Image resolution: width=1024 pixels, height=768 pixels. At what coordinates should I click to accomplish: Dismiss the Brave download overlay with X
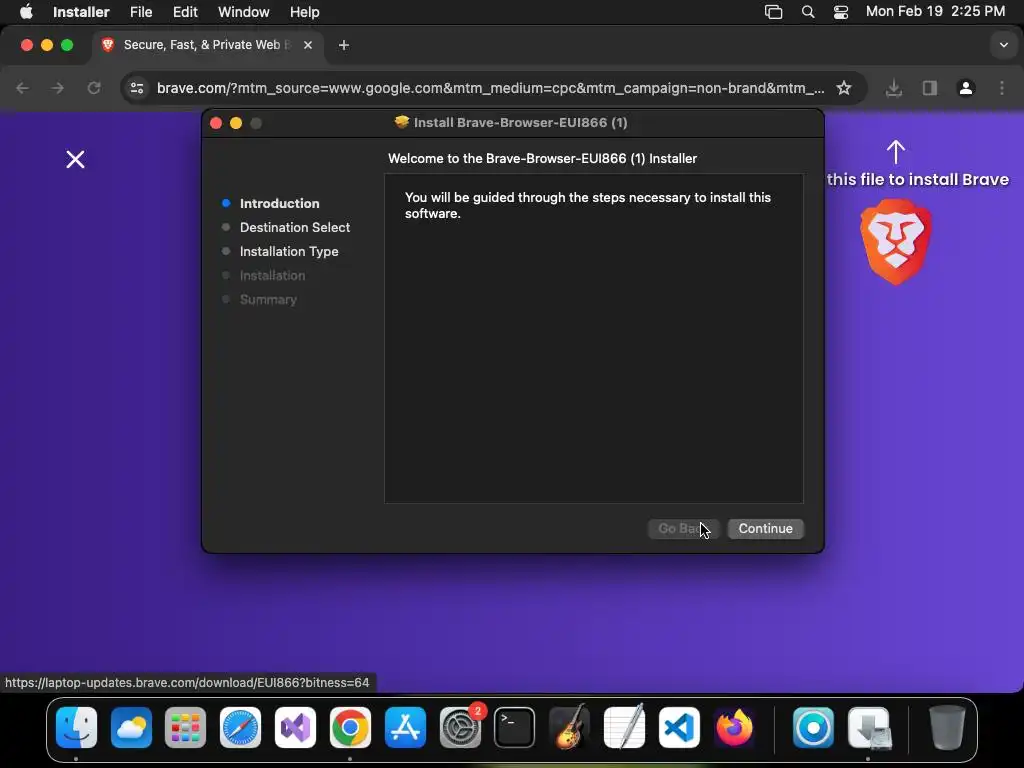pyautogui.click(x=75, y=159)
